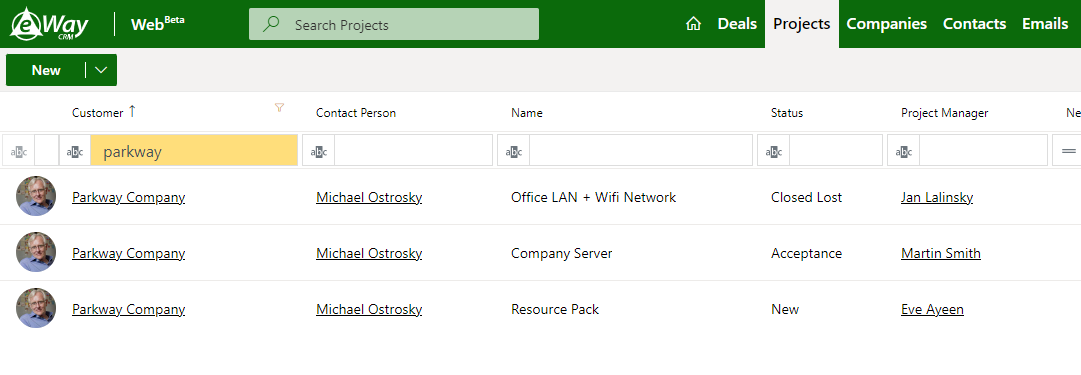Viewport: 1081px width, 375px height.
Task: Toggle Customer column sort arrow
Action: [x=132, y=112]
